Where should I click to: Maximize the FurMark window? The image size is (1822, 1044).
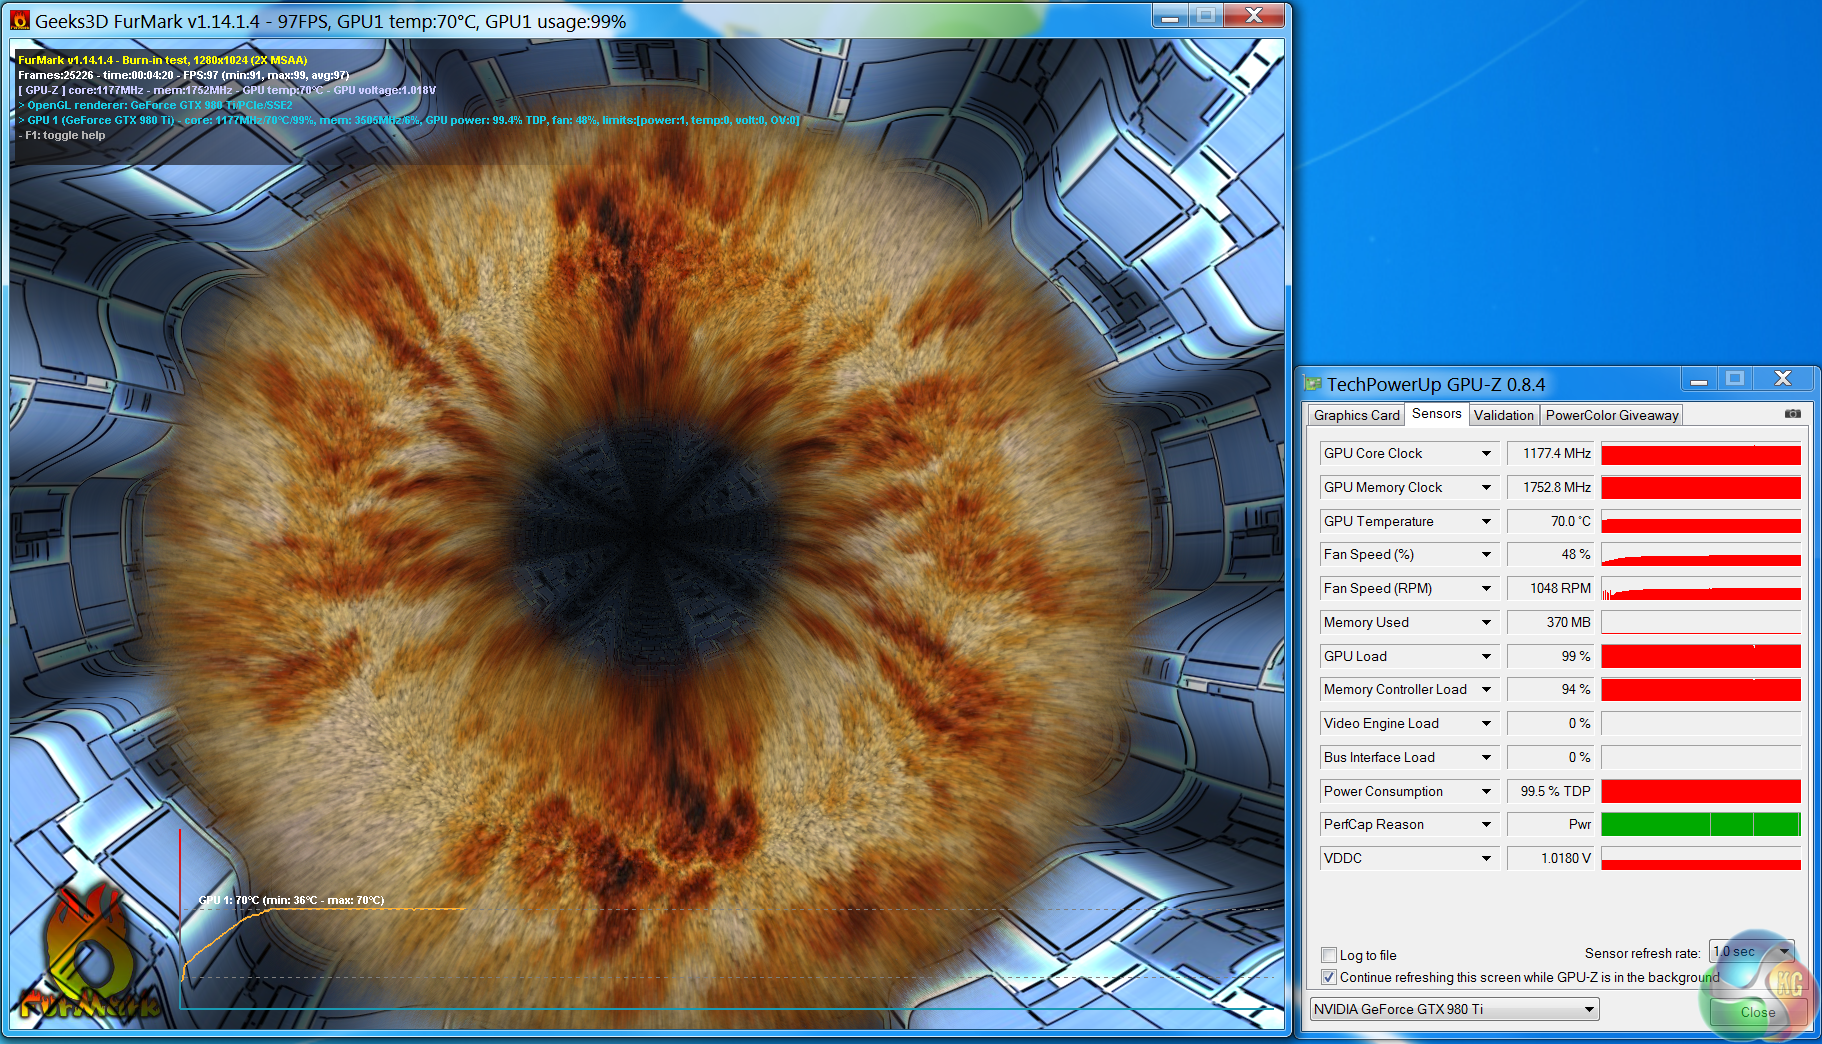pos(1205,15)
